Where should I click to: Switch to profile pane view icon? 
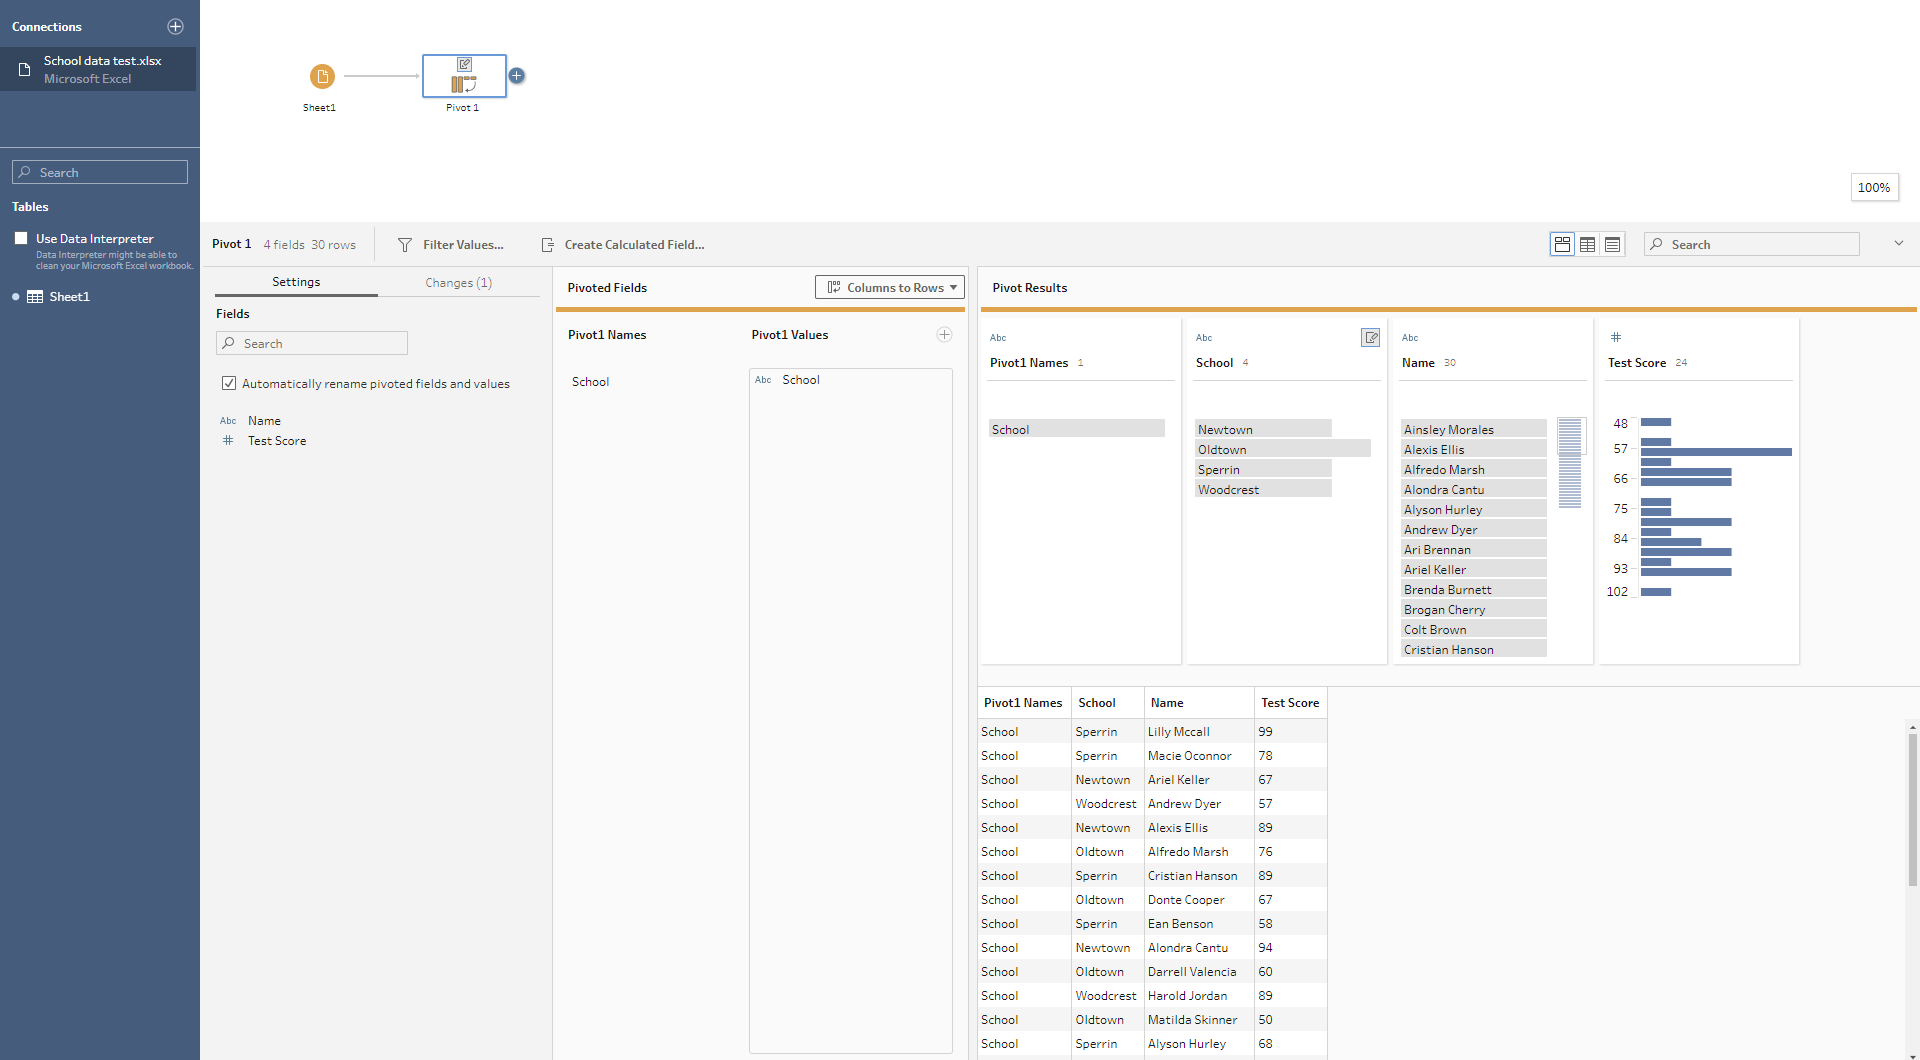1562,244
